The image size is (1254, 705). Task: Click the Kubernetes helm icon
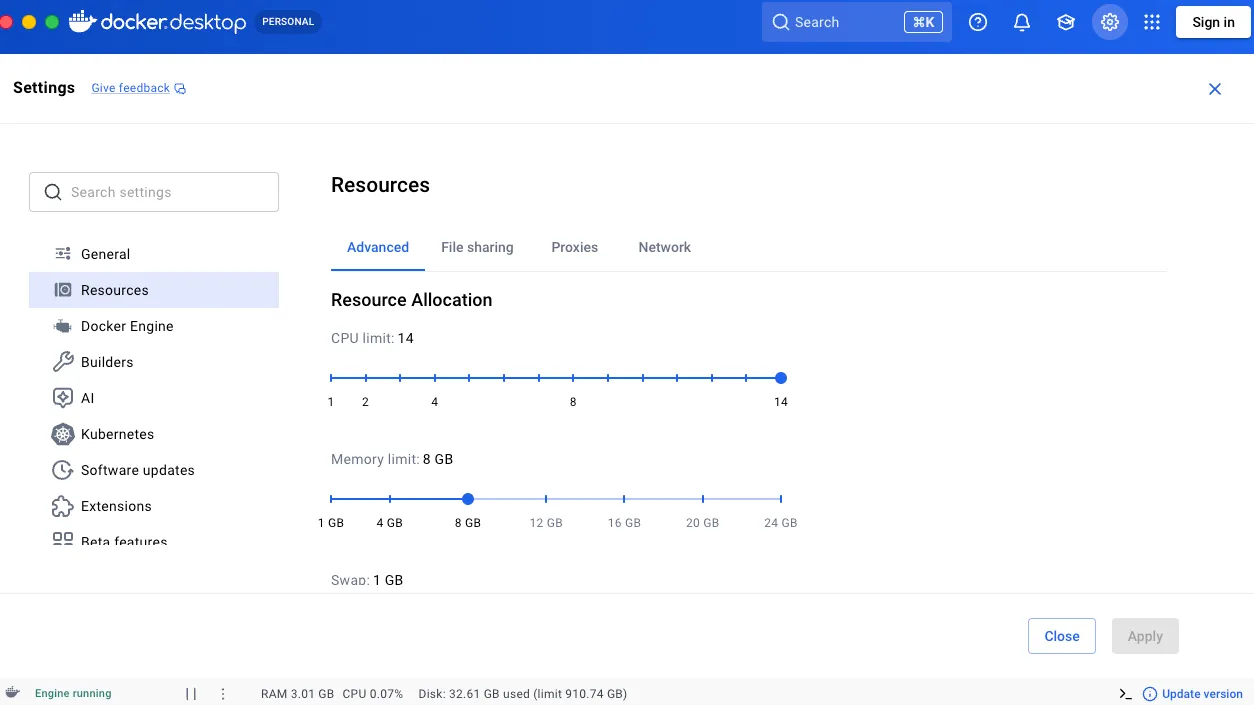tap(63, 434)
